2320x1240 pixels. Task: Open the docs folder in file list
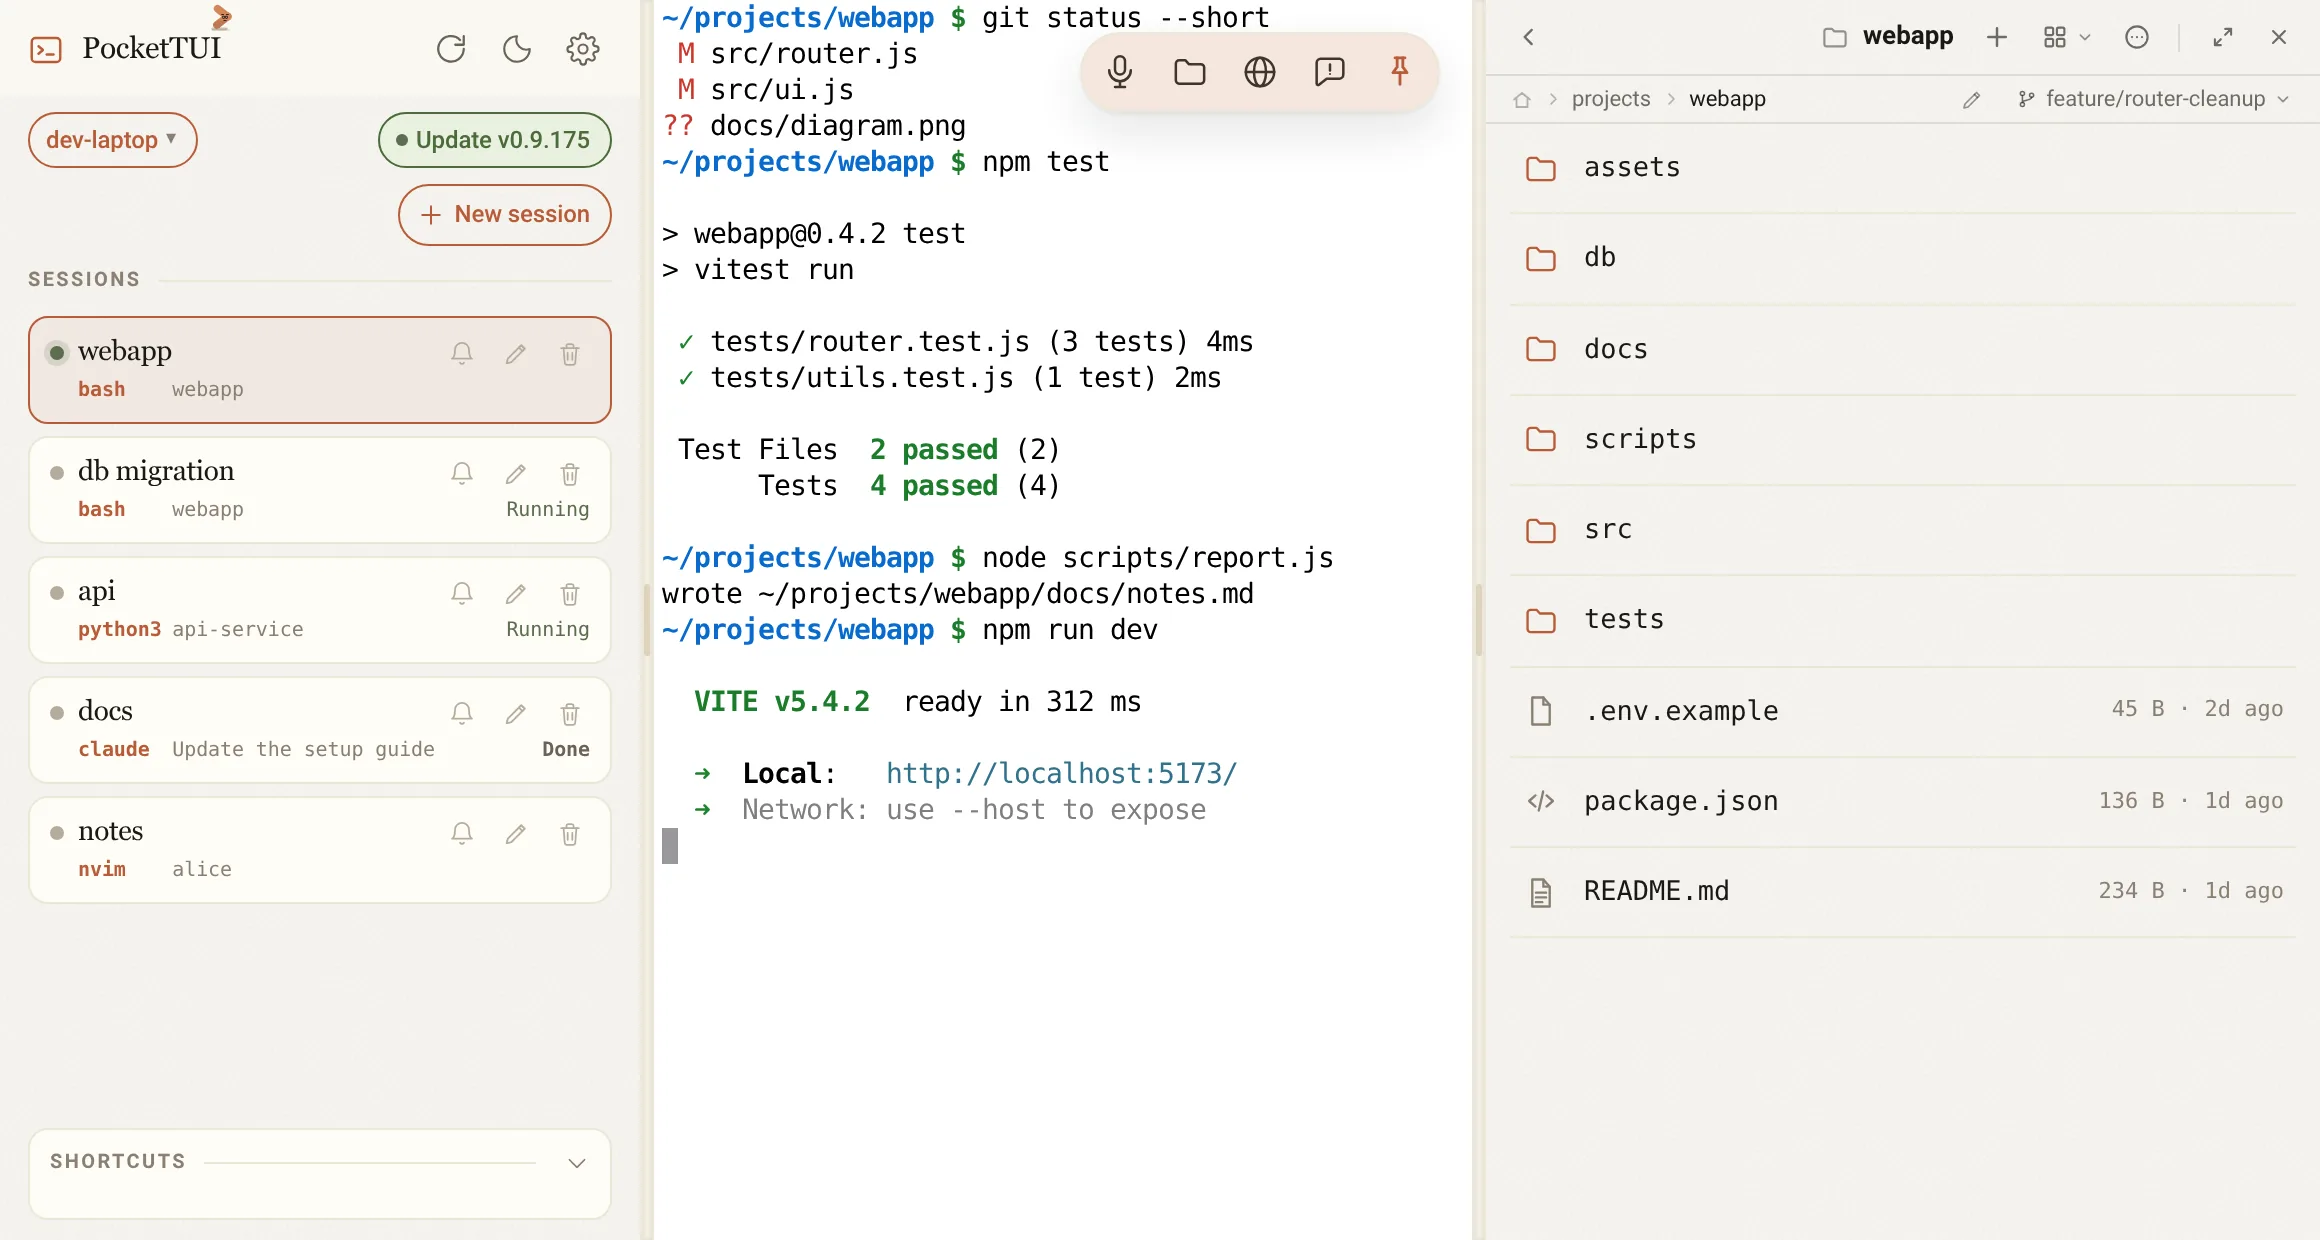pos(1902,349)
